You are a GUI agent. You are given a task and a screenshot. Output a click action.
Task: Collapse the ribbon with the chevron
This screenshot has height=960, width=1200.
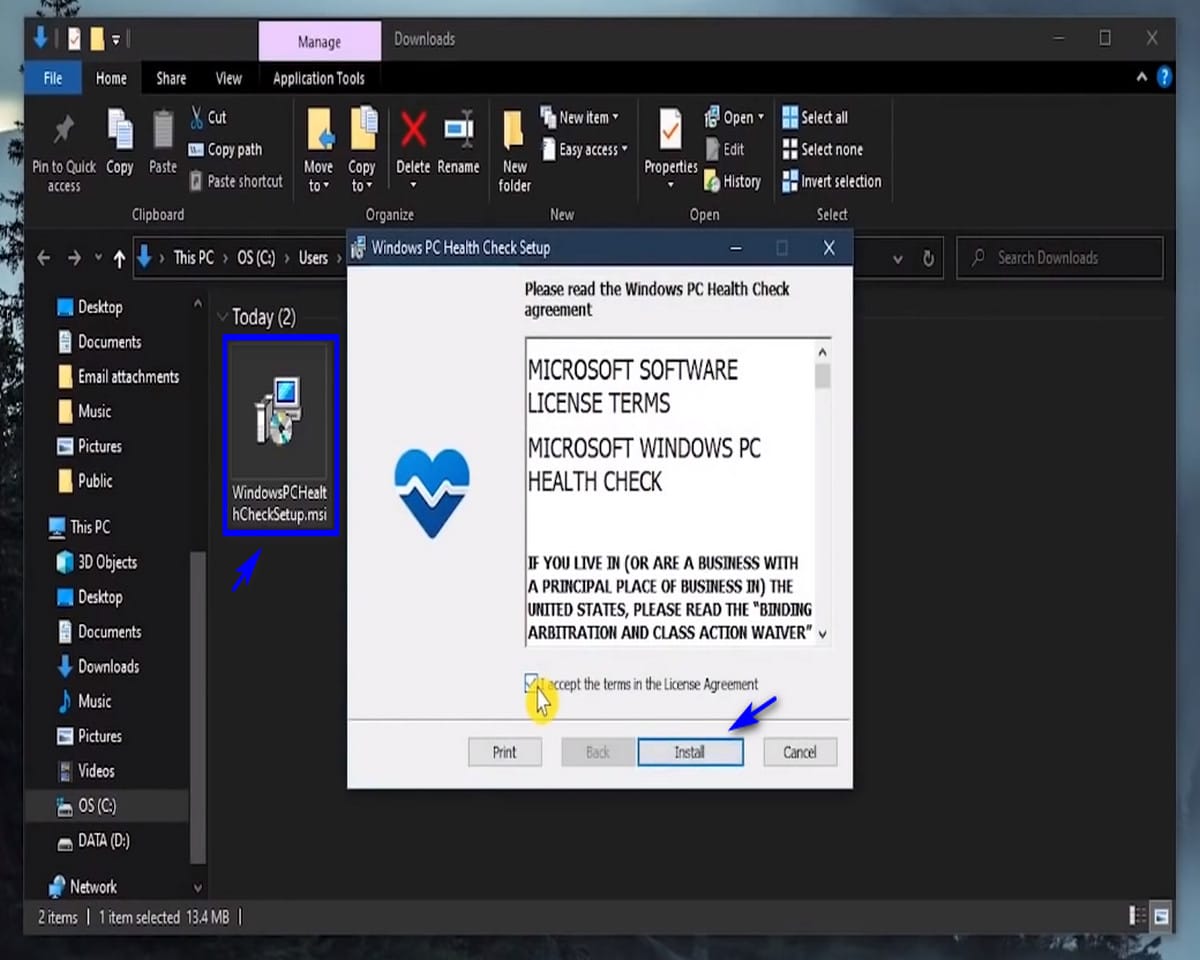pyautogui.click(x=1143, y=77)
